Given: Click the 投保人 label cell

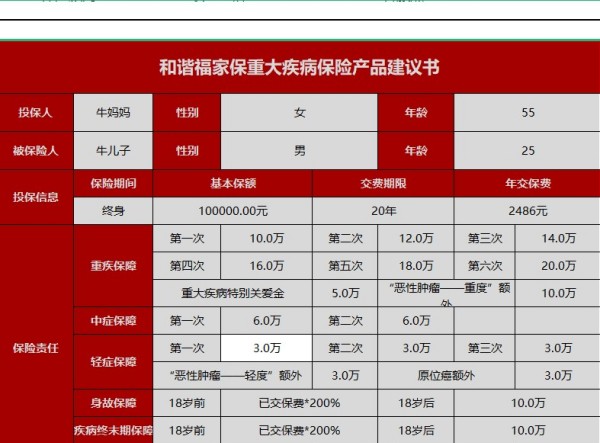Looking at the screenshot, I should pyautogui.click(x=36, y=112).
